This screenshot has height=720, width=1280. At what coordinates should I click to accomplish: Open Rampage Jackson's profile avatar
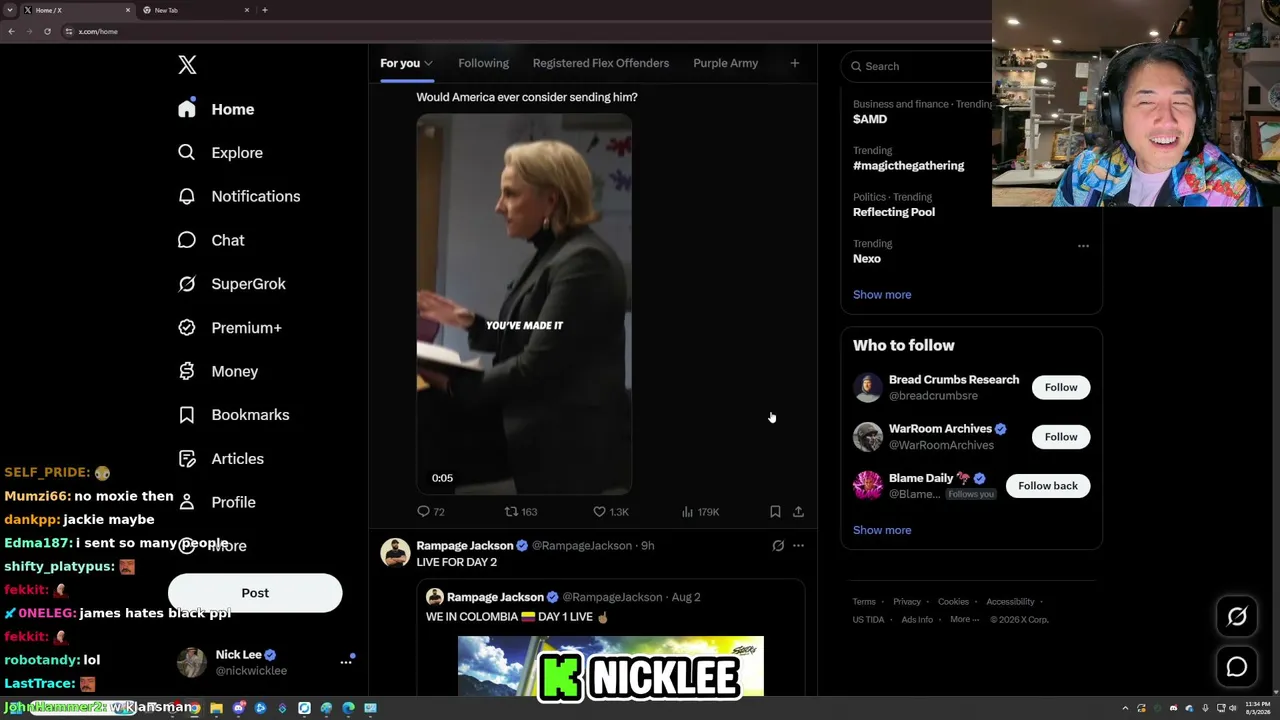[x=395, y=553]
